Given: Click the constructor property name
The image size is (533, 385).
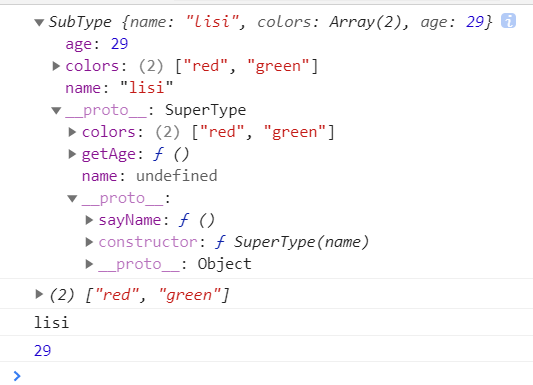Looking at the screenshot, I should click(x=148, y=242).
